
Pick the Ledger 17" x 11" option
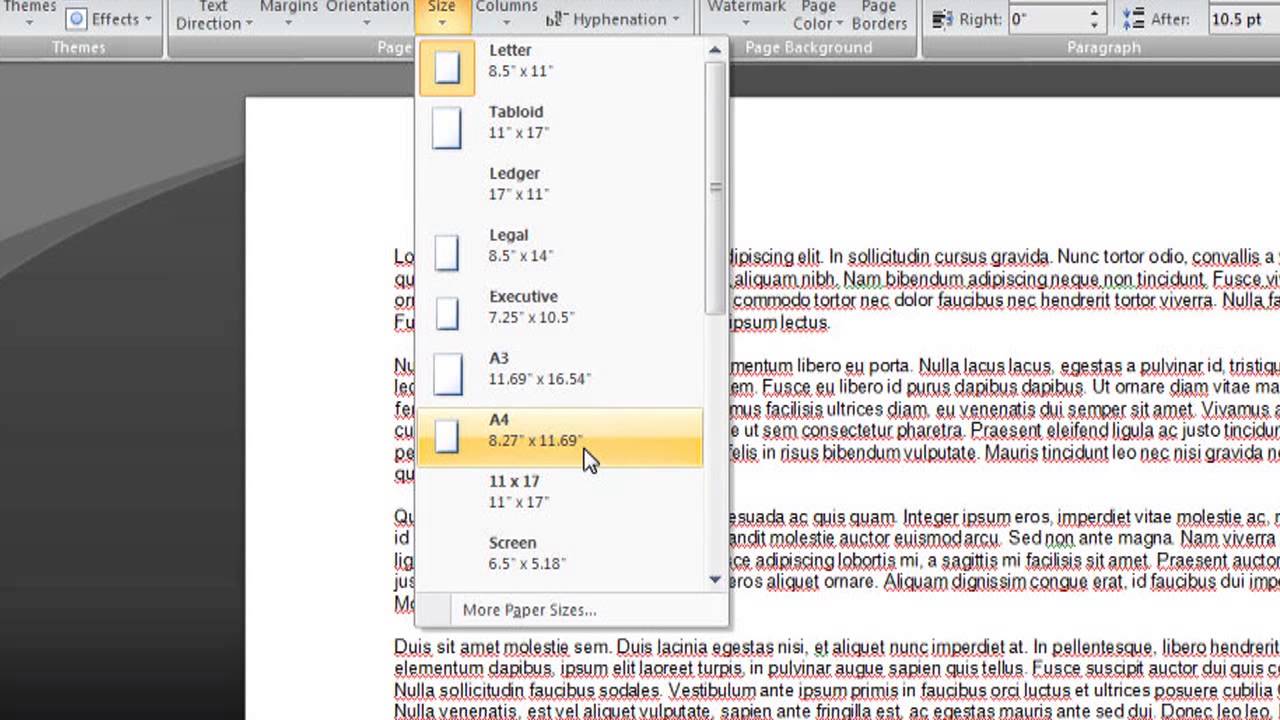click(x=560, y=189)
